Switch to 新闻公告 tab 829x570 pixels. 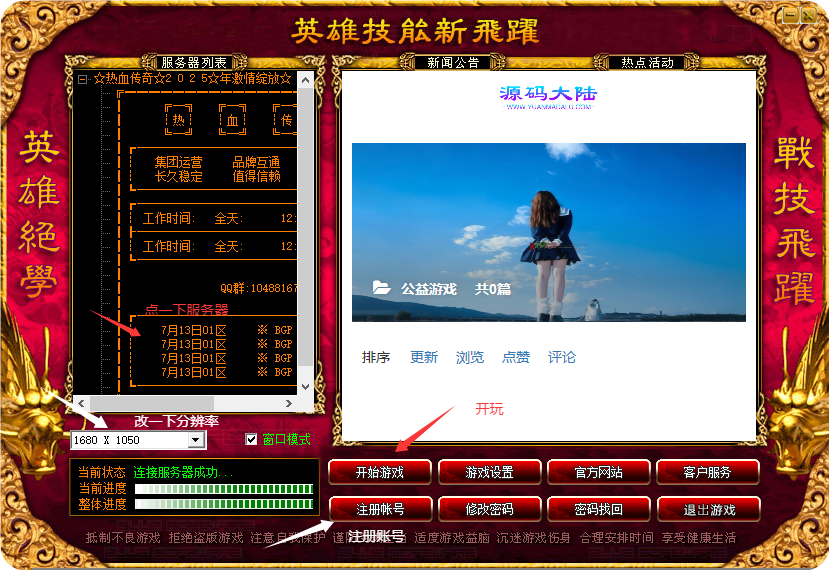coord(453,62)
